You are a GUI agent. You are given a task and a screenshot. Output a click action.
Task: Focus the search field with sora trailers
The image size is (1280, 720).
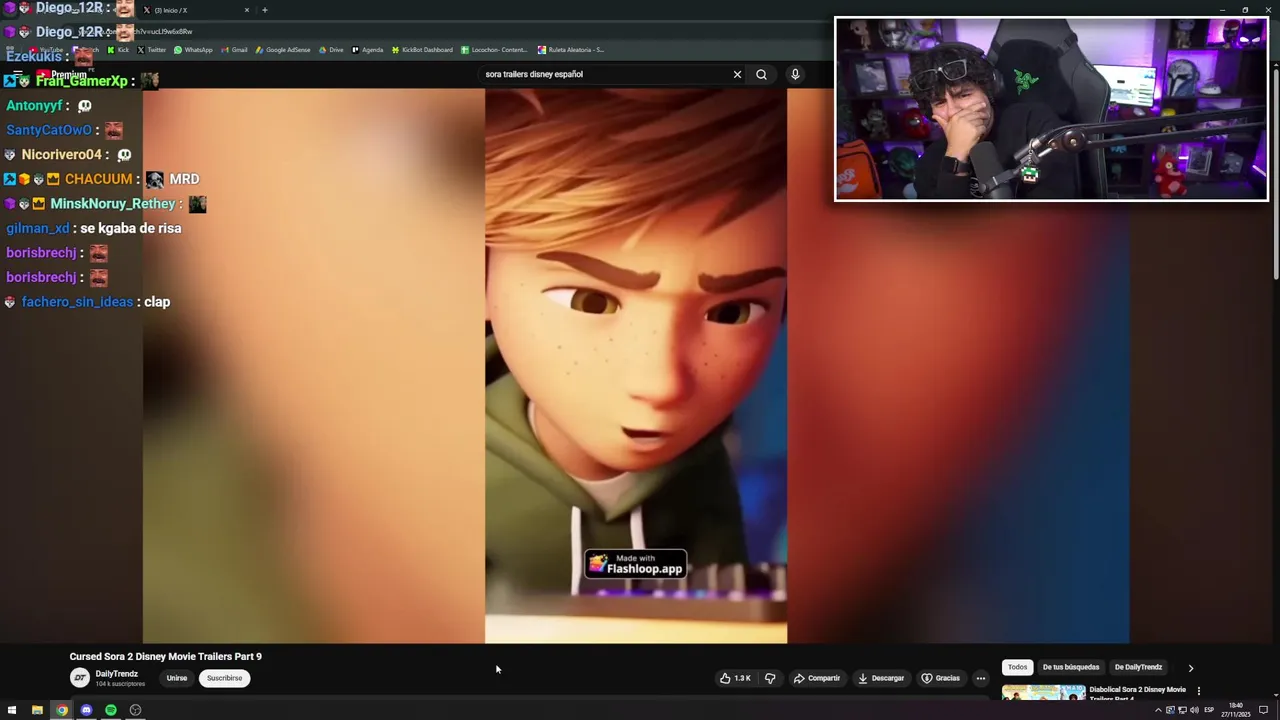pos(605,74)
